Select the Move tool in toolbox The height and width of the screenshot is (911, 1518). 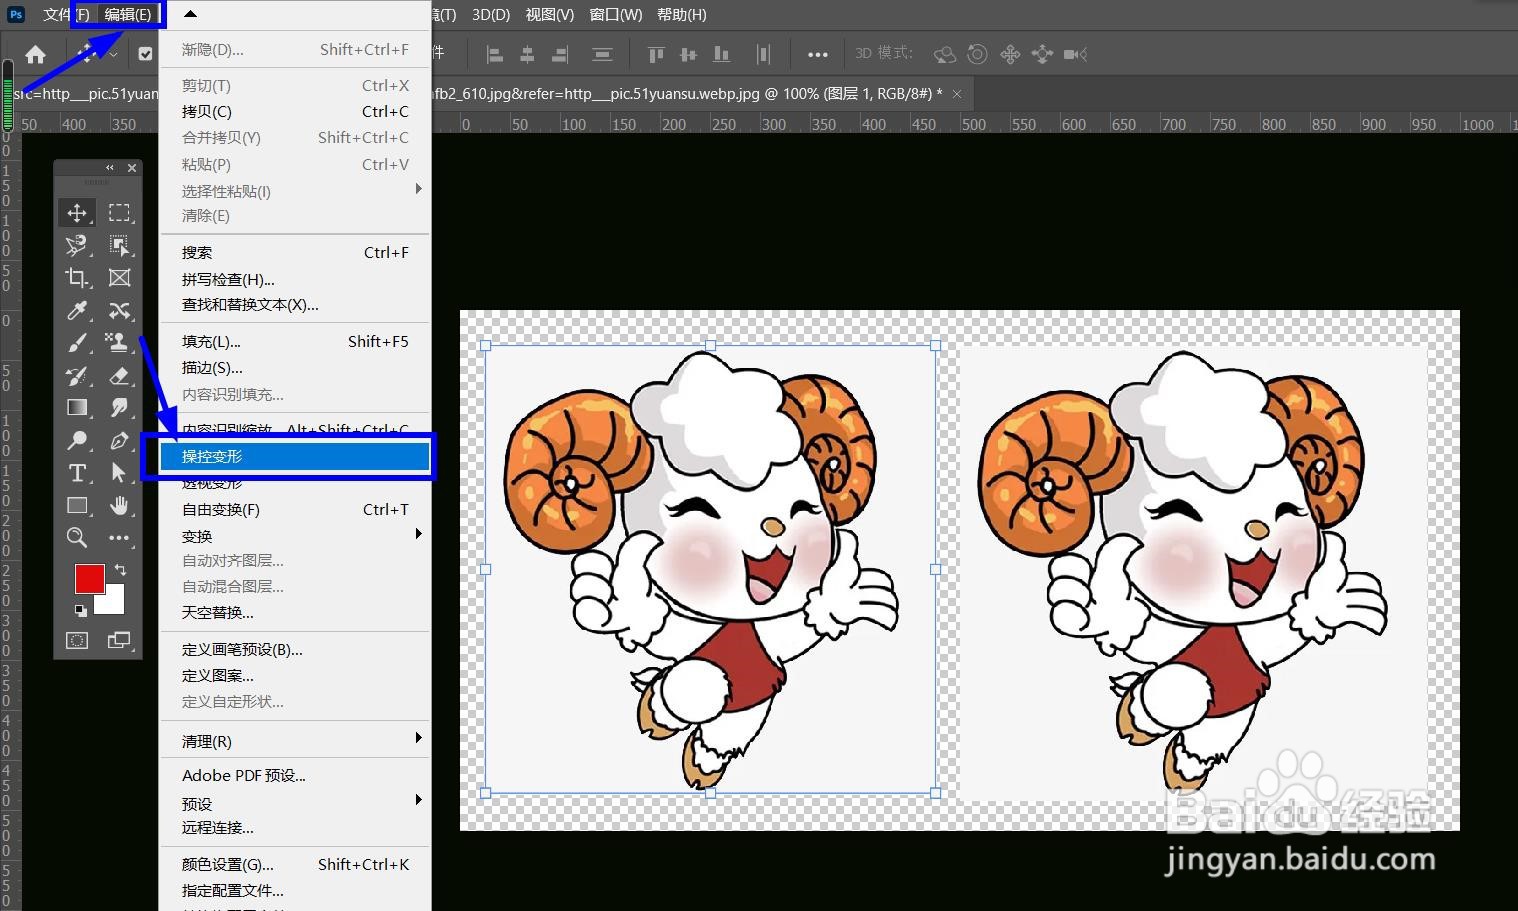[x=77, y=213]
